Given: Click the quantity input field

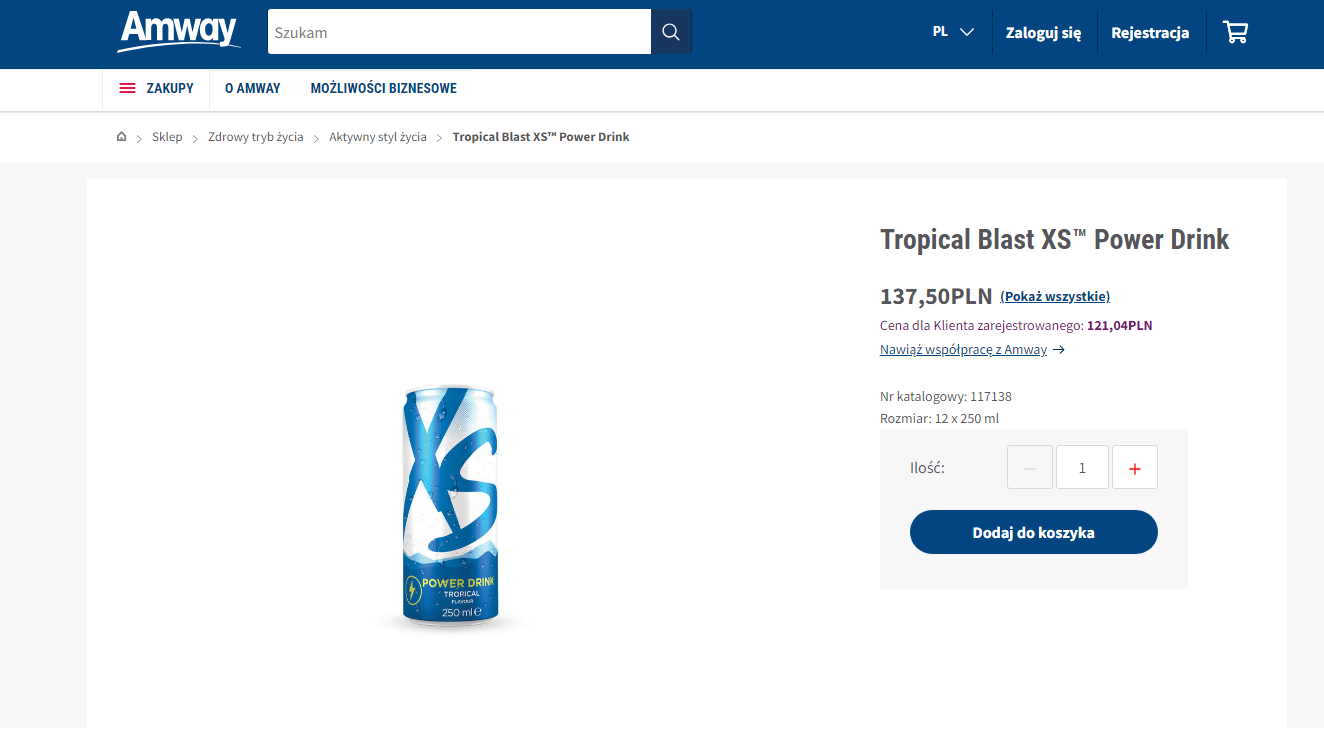Looking at the screenshot, I should [1082, 468].
